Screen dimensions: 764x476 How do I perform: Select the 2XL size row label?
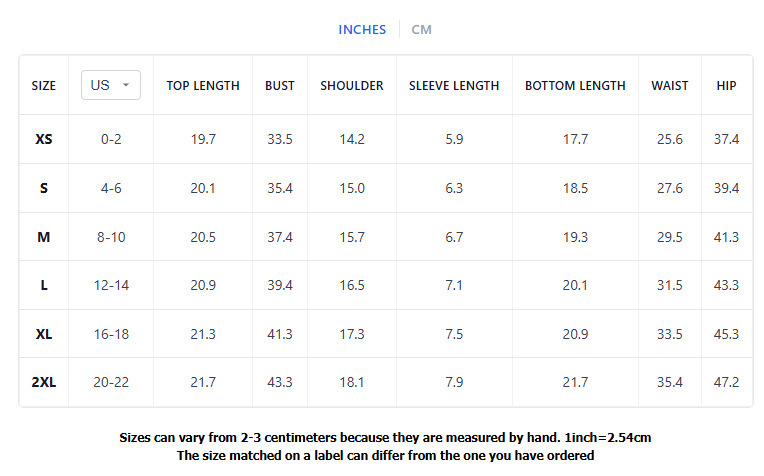coord(44,383)
